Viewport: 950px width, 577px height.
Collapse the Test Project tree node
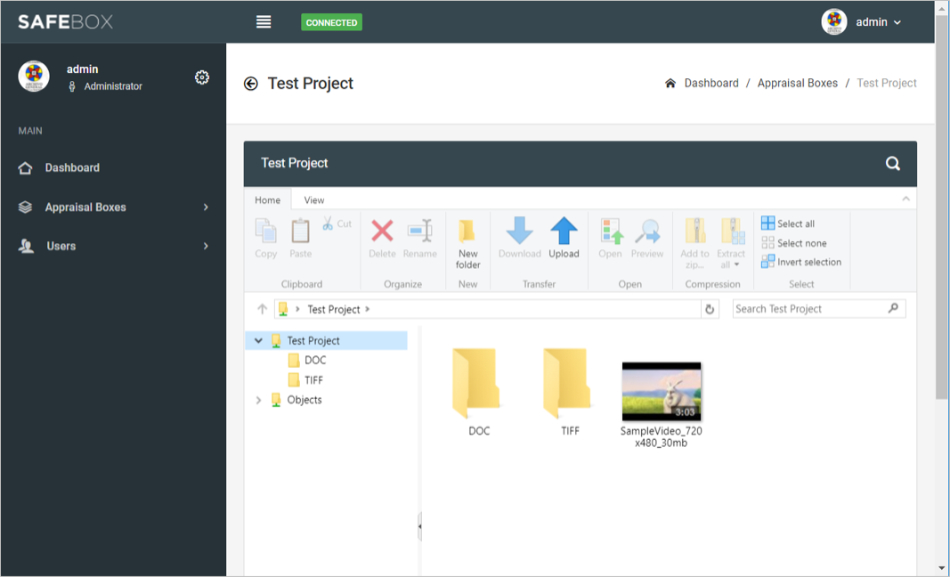click(x=259, y=341)
